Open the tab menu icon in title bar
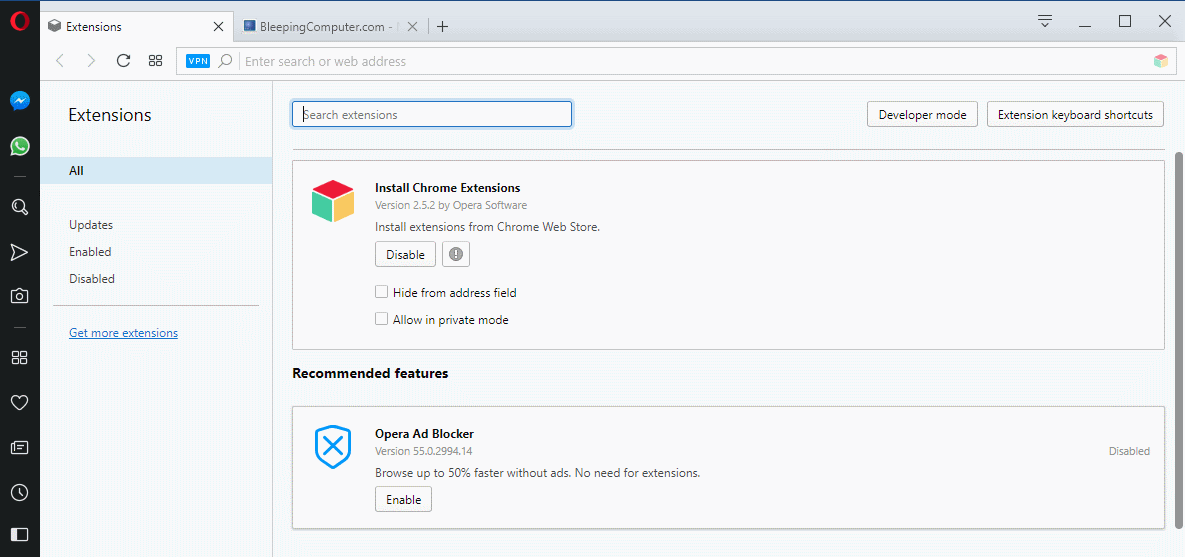This screenshot has width=1185, height=557. pyautogui.click(x=1045, y=20)
